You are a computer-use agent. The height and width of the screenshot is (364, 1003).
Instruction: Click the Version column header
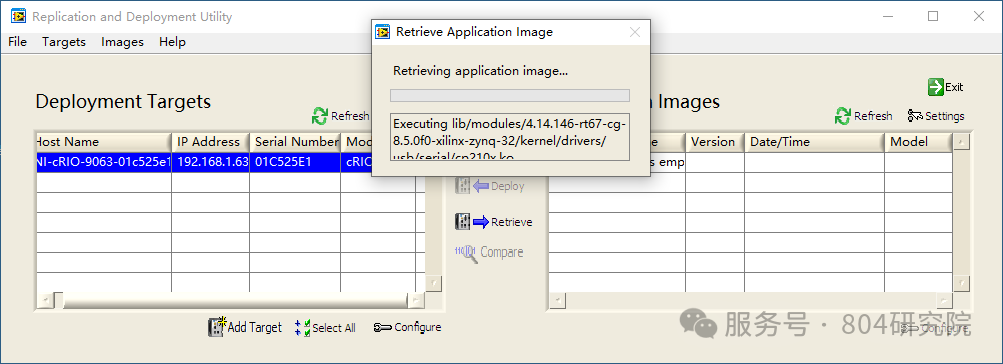(x=715, y=142)
